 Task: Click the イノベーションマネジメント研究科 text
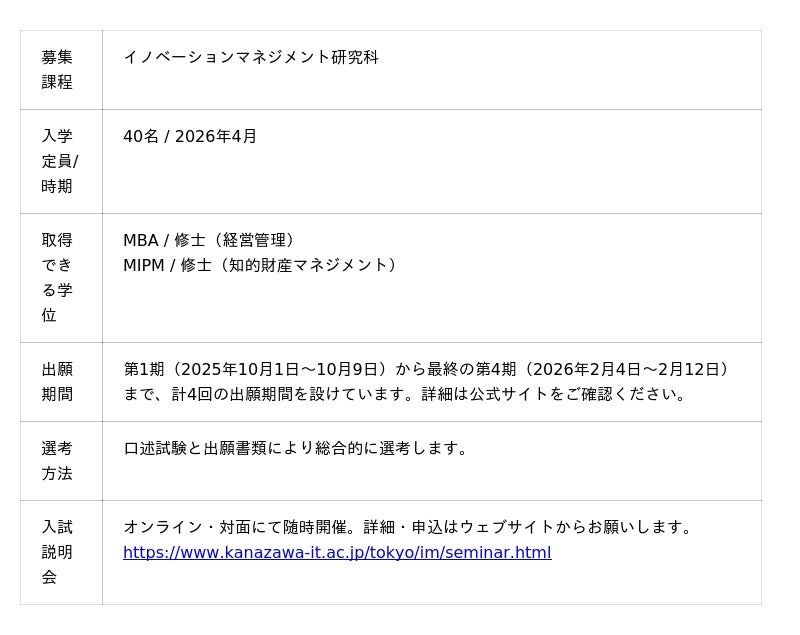click(251, 58)
